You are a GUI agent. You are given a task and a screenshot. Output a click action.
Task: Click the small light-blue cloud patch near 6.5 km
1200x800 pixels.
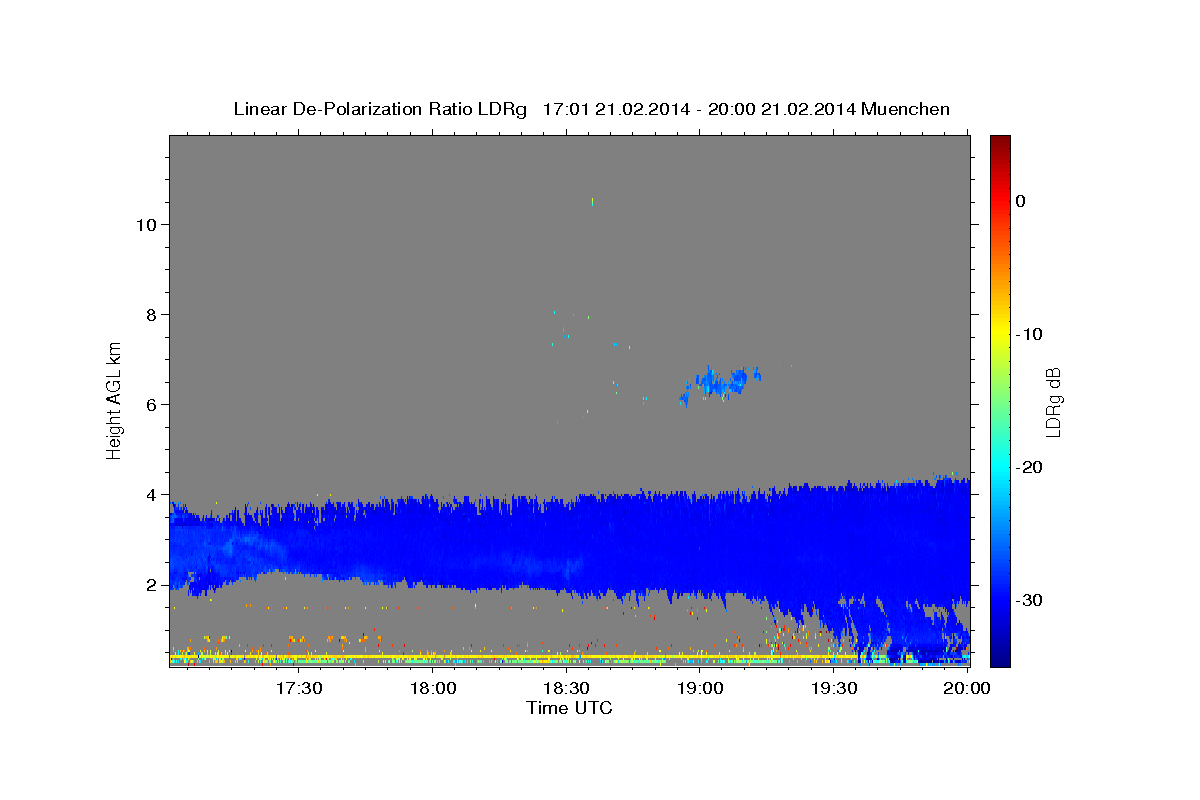721,383
